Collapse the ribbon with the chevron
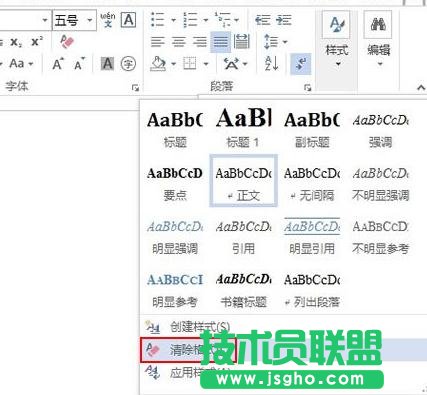The height and width of the screenshot is (395, 427). [x=421, y=87]
